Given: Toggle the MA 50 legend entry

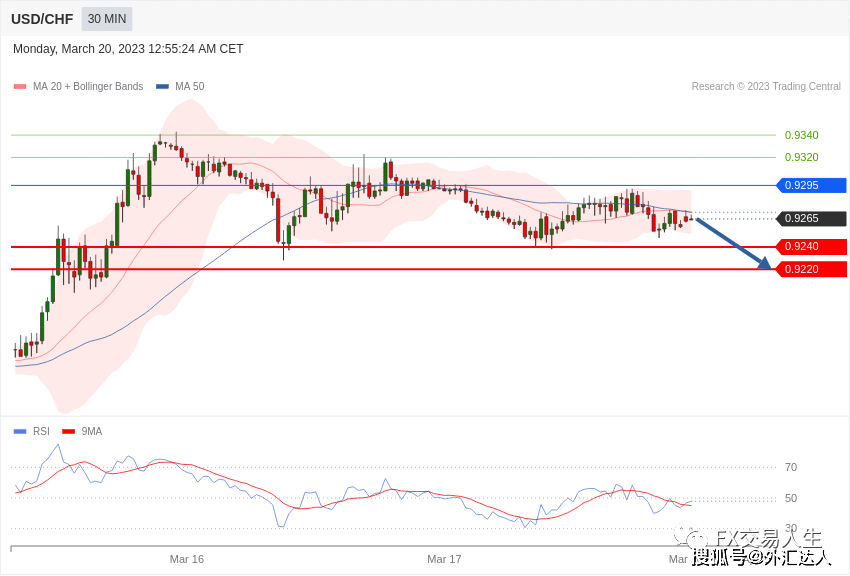Looking at the screenshot, I should (180, 87).
